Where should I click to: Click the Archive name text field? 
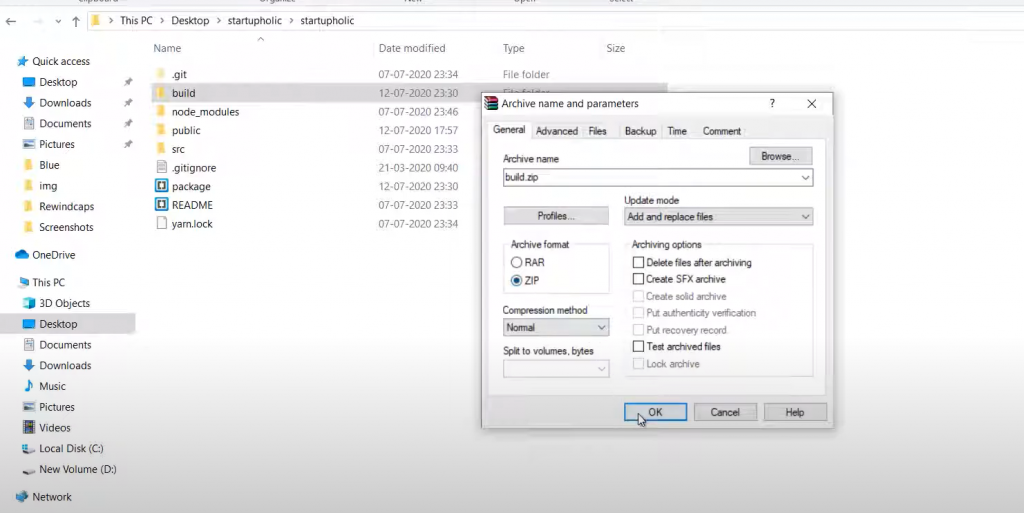pyautogui.click(x=650, y=178)
